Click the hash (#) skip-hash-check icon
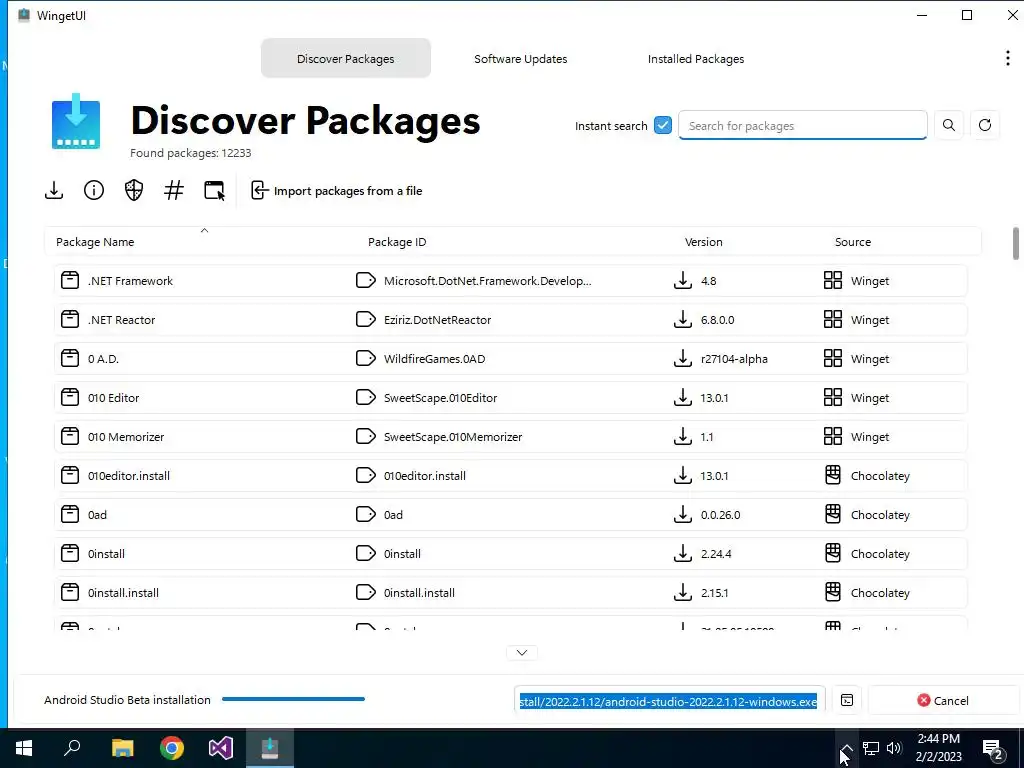1024x768 pixels. [174, 190]
